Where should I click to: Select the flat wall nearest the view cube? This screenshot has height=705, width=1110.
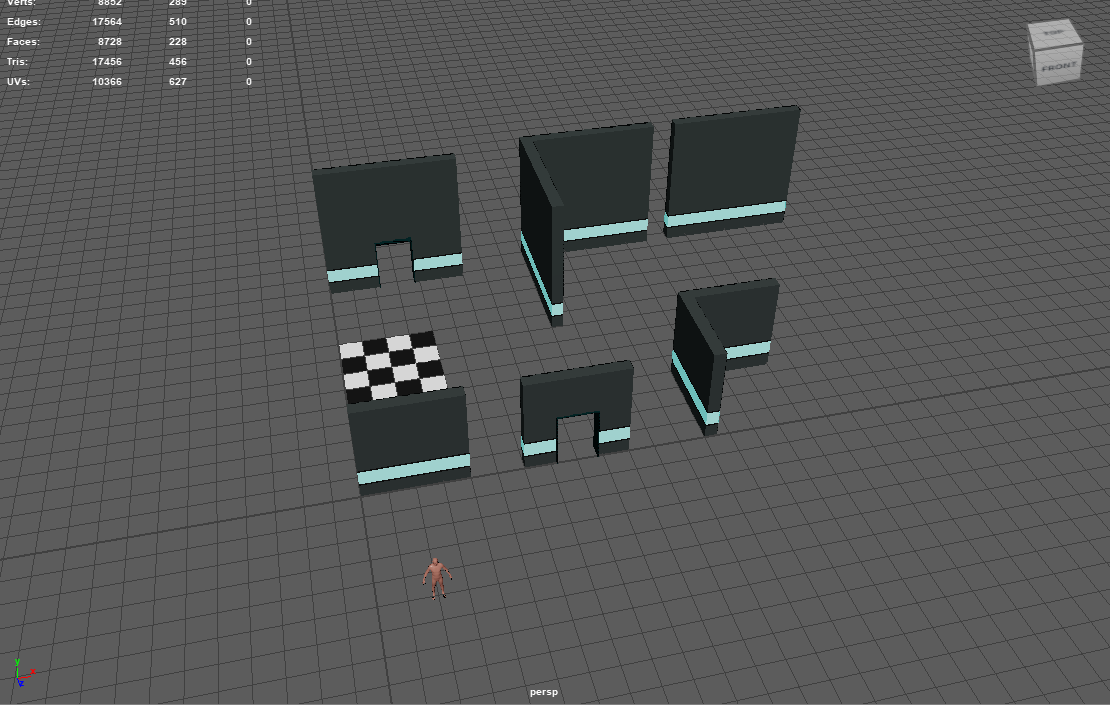point(731,171)
